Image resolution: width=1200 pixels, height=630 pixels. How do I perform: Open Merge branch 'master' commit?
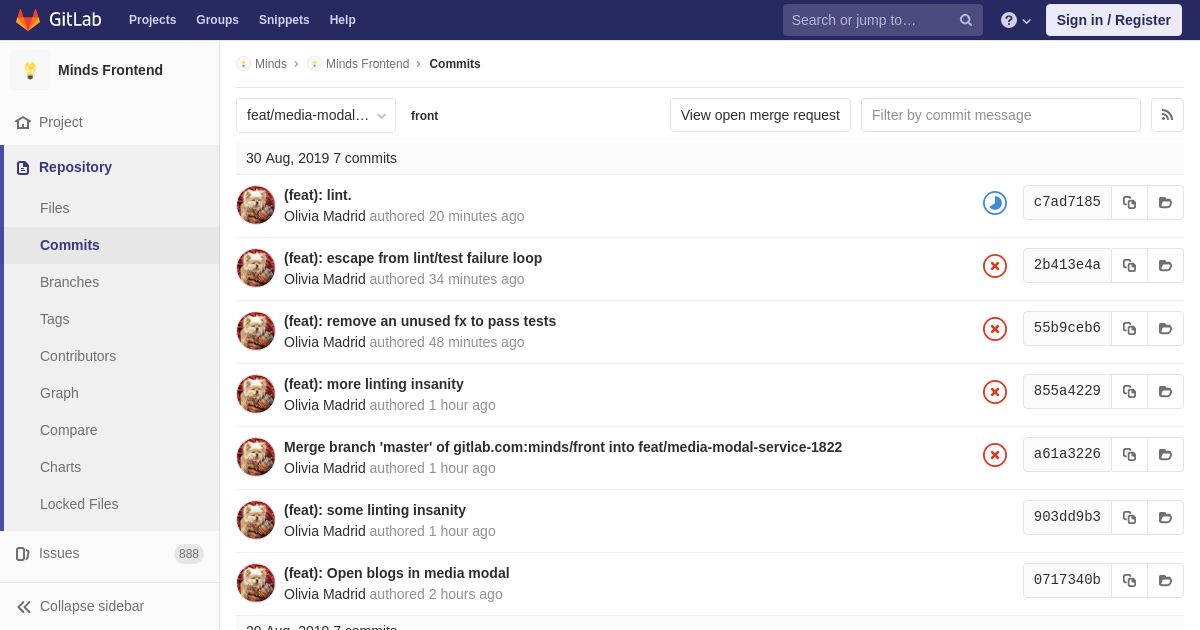tap(563, 447)
